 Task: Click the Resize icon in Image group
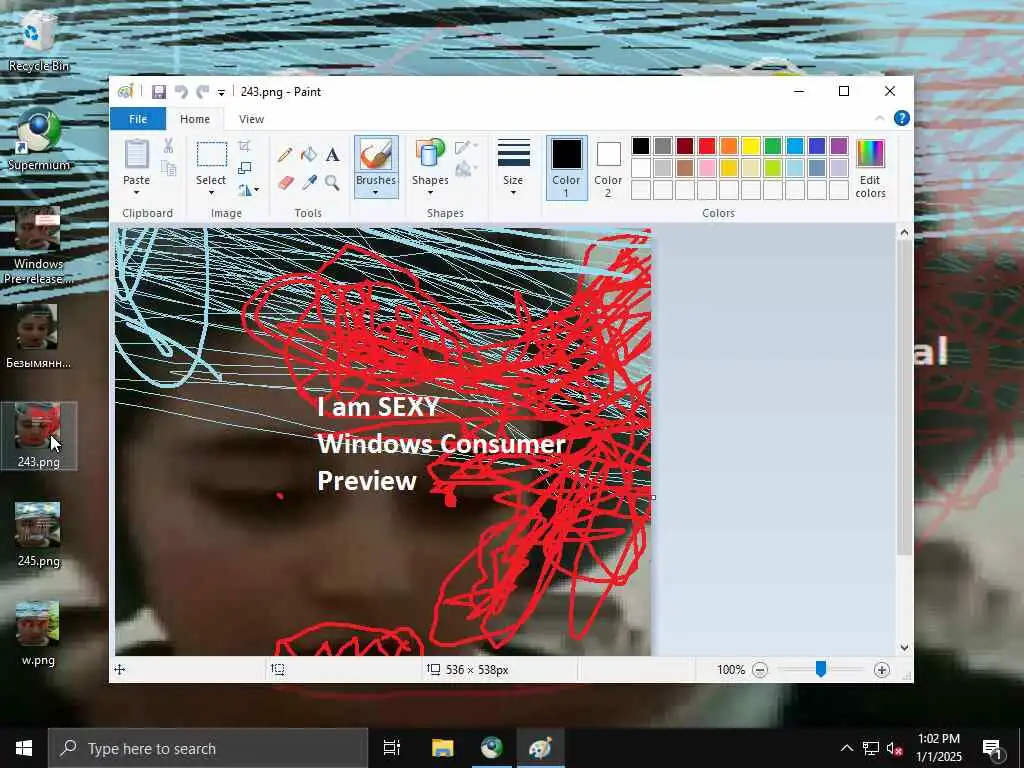[244, 168]
